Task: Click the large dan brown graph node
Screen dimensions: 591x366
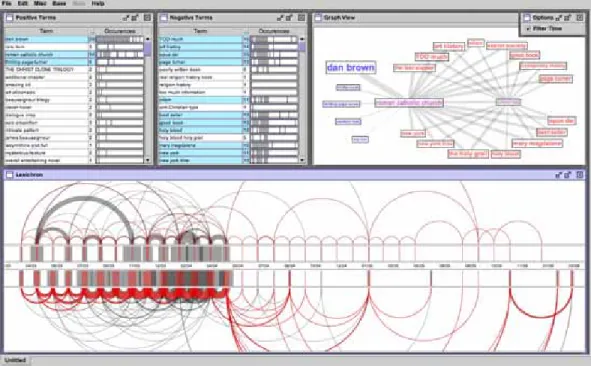Action: (x=351, y=67)
